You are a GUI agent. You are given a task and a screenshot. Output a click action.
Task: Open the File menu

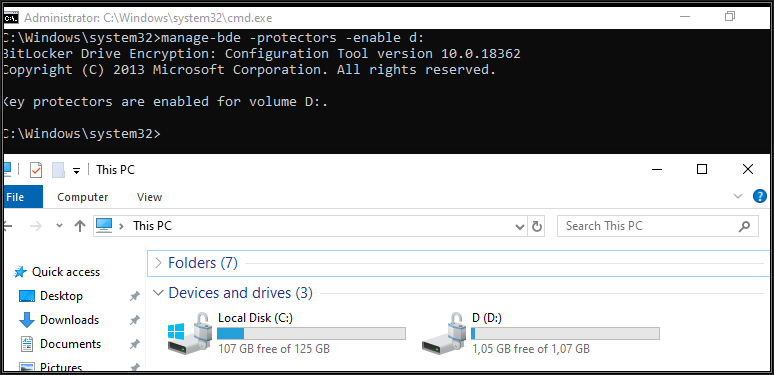click(22, 197)
